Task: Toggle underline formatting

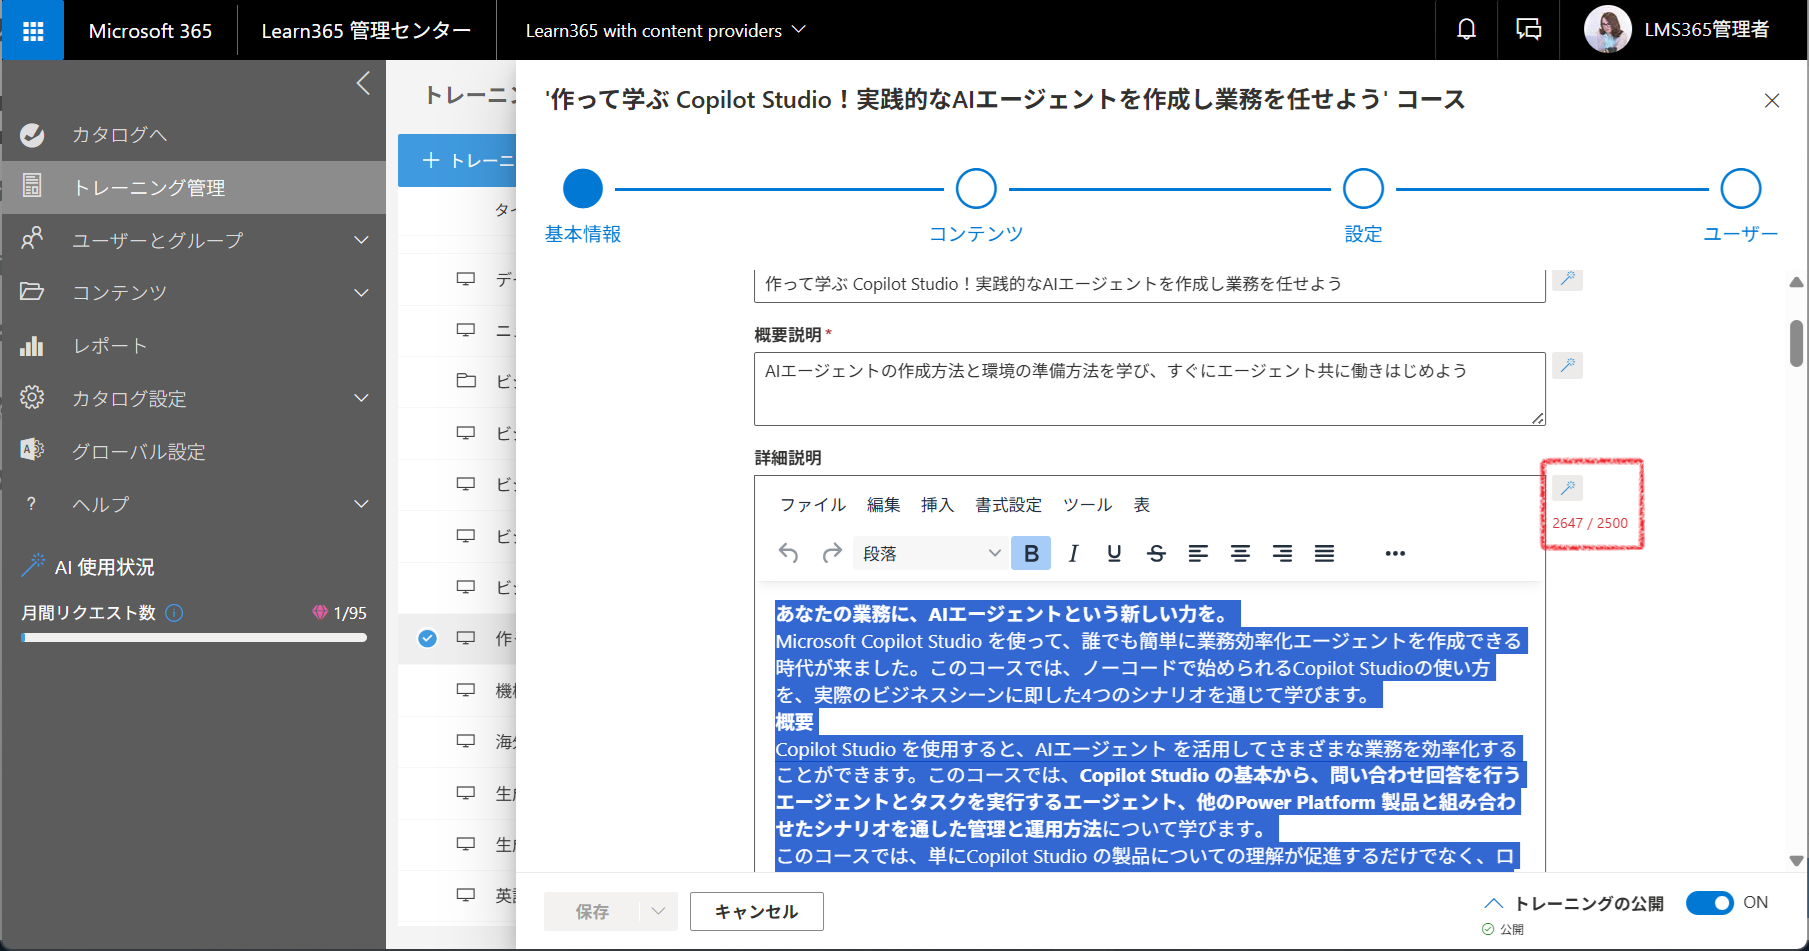Action: (1114, 553)
